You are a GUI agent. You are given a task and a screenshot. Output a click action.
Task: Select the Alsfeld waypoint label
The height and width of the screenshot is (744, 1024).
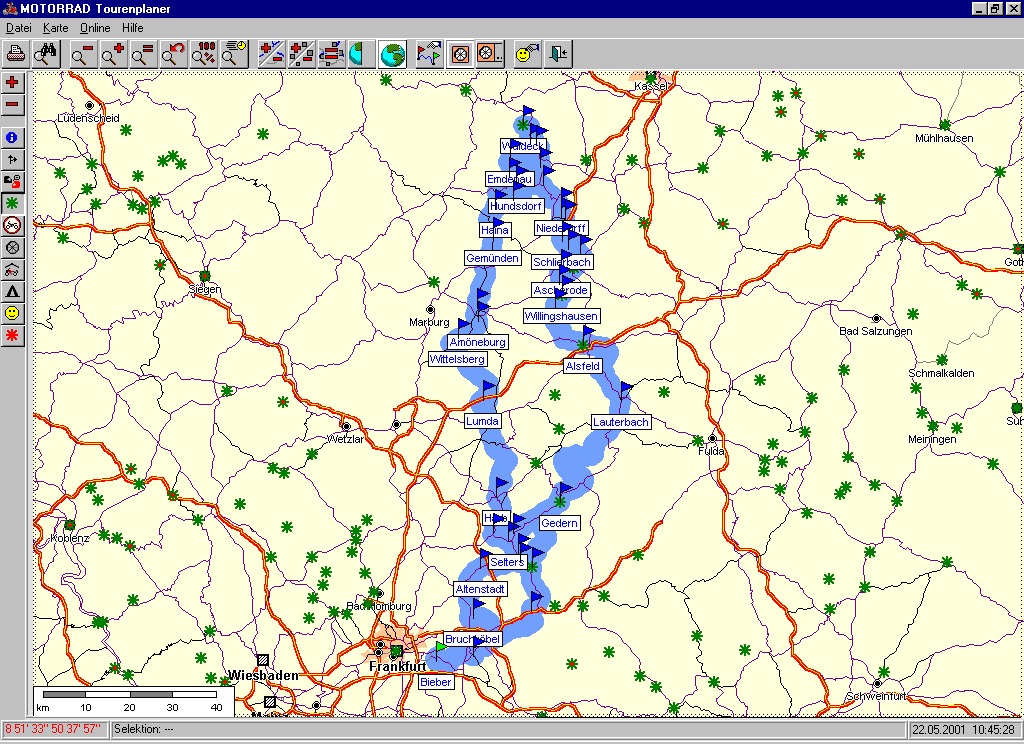pos(583,366)
